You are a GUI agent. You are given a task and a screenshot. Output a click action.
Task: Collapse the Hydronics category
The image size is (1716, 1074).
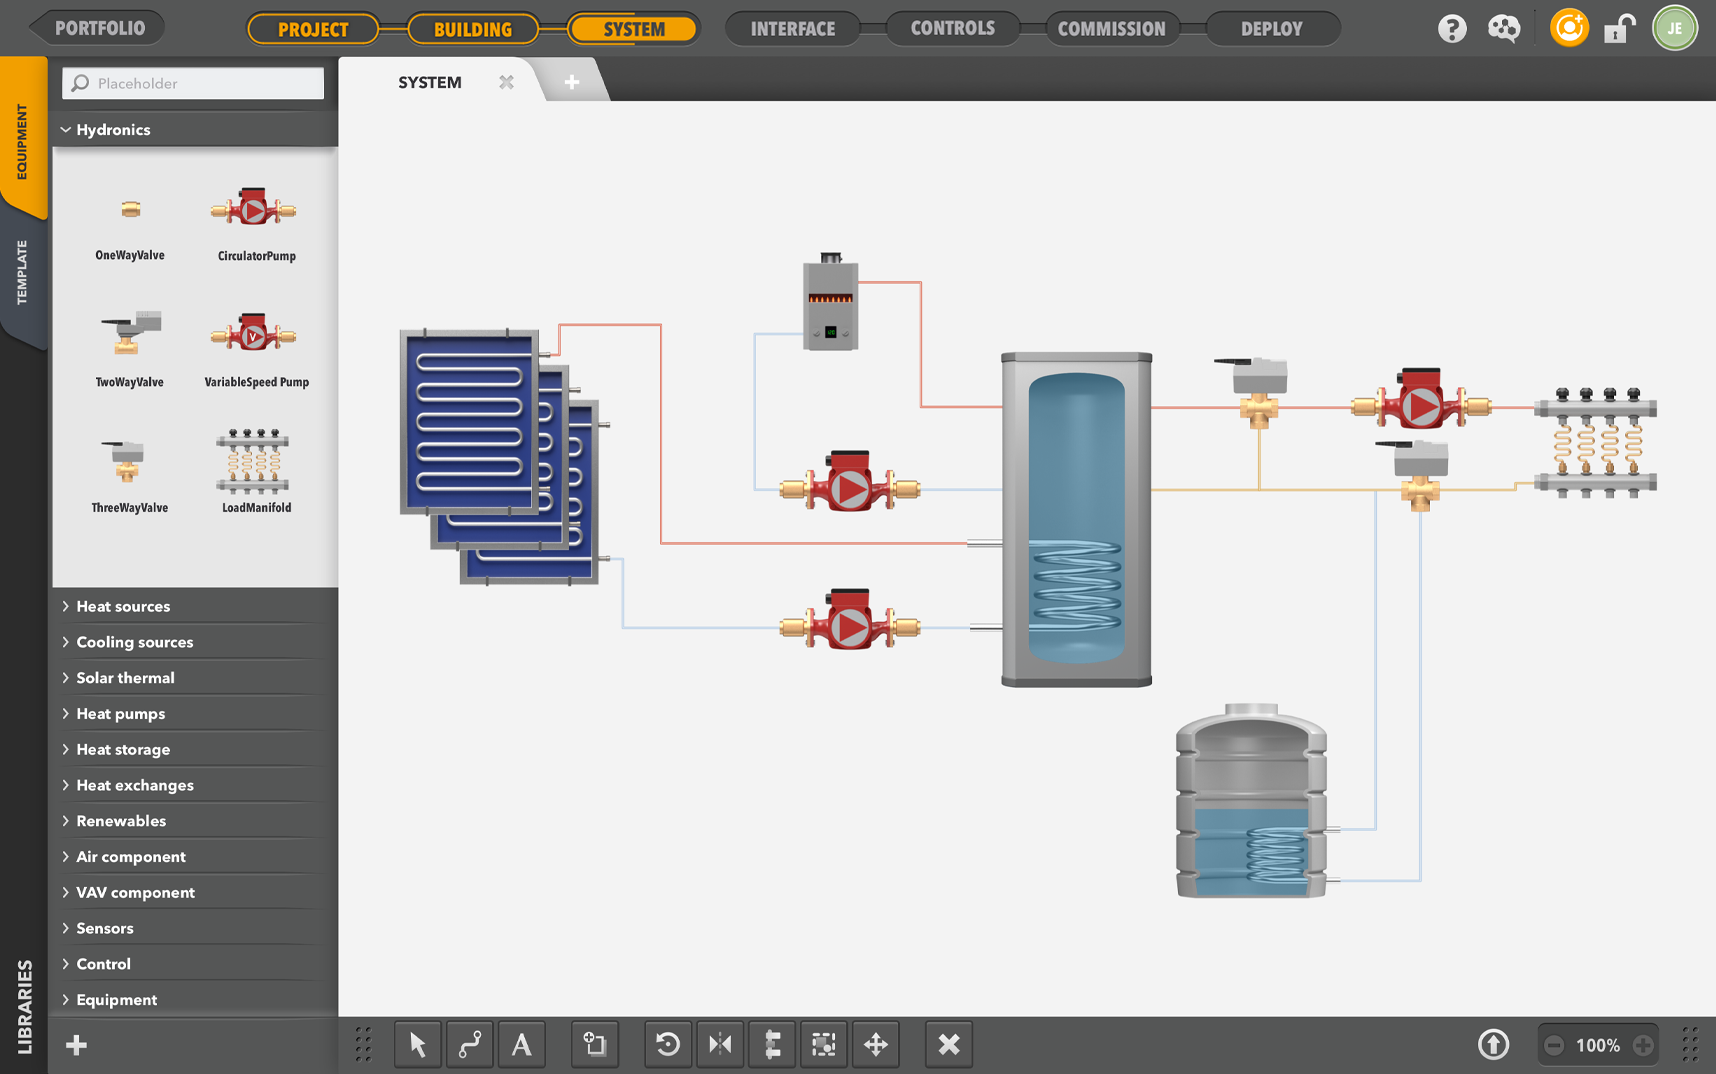click(112, 130)
